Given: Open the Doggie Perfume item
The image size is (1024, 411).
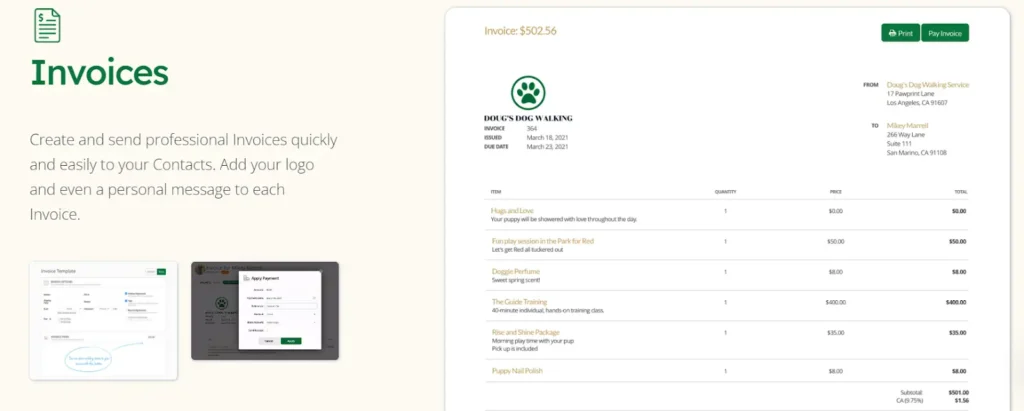Looking at the screenshot, I should [517, 271].
